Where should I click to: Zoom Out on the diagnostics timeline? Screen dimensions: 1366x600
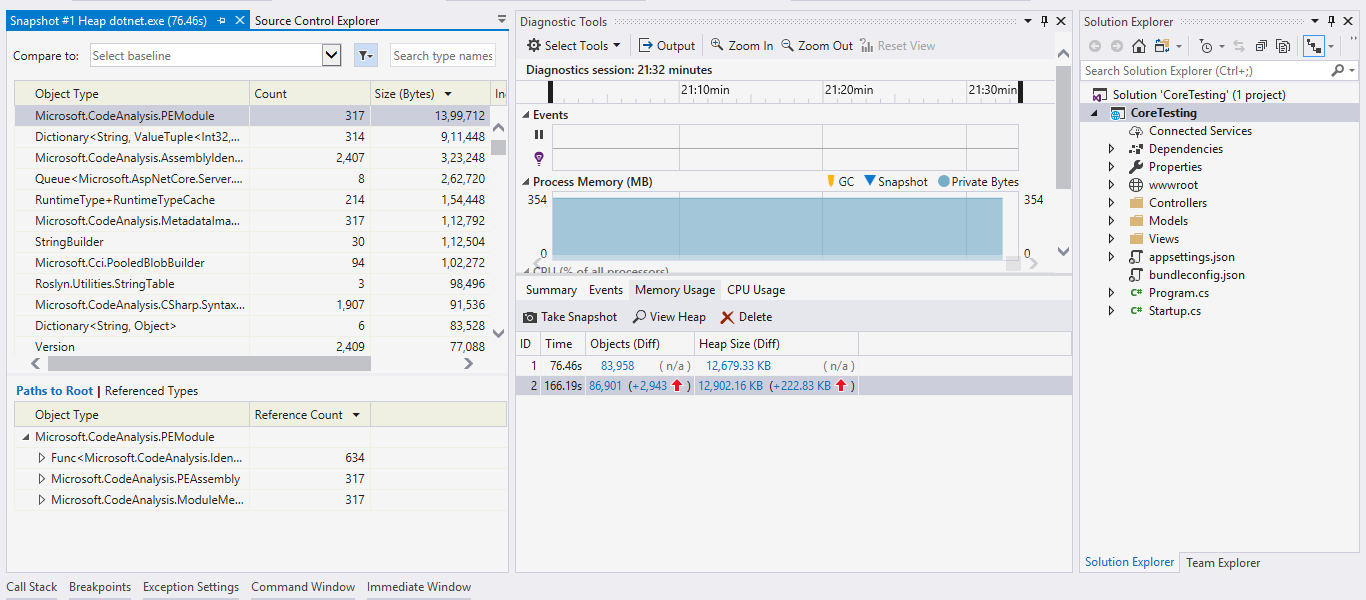817,45
